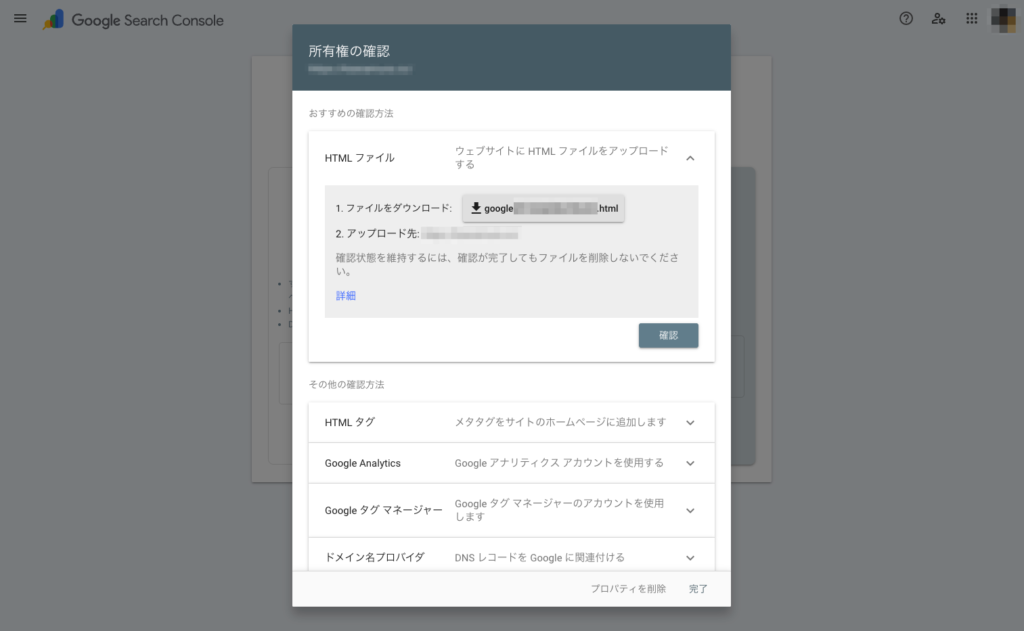Click 完了 to finish verification

tap(697, 589)
